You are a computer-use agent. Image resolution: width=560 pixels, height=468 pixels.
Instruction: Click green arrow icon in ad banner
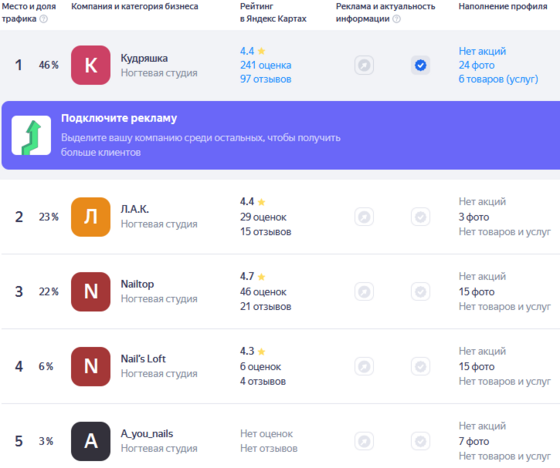pyautogui.click(x=31, y=135)
